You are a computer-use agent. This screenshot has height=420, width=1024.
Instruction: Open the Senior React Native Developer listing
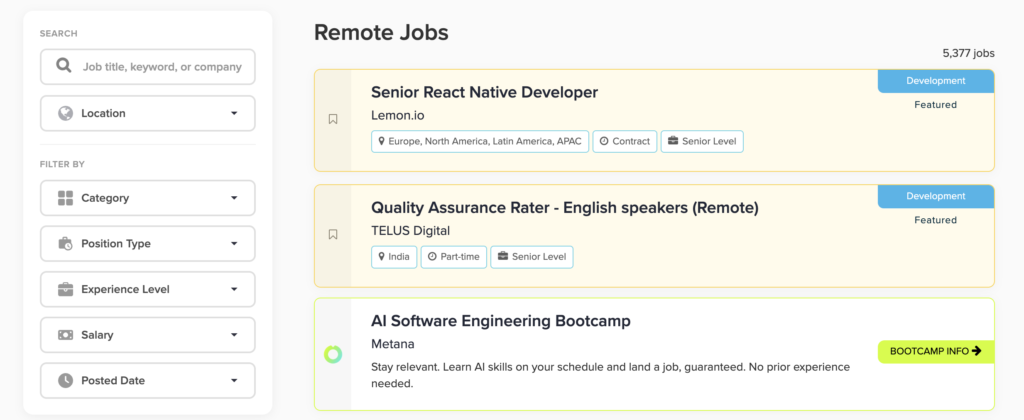(485, 93)
